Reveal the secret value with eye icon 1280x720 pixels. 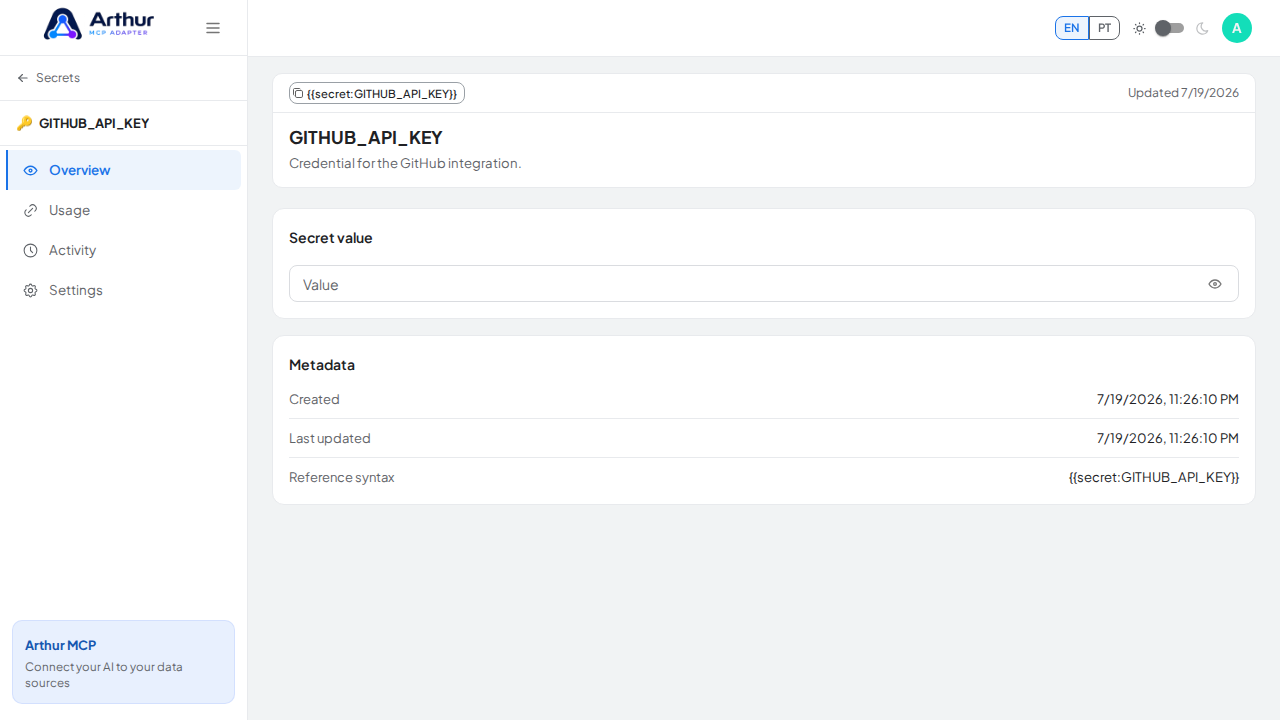tap(1215, 284)
